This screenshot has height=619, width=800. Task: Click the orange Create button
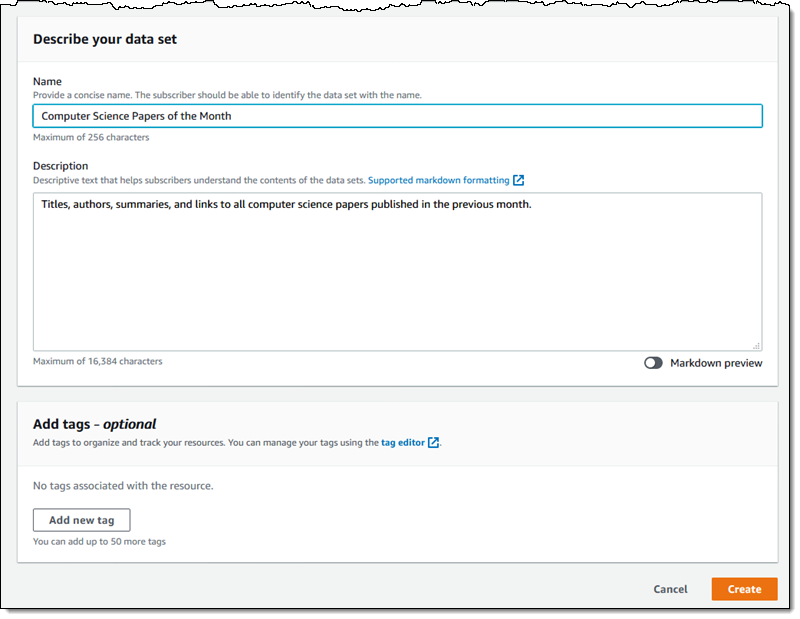coord(744,589)
